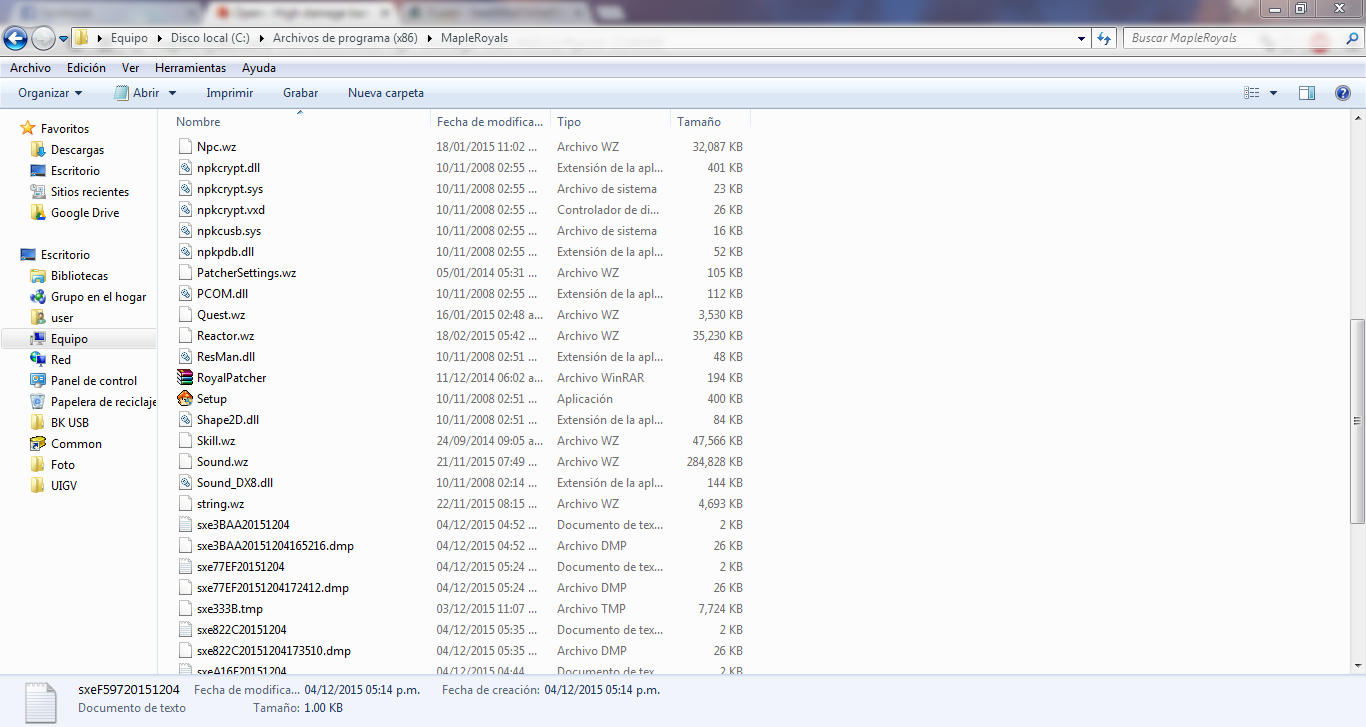Open address bar history dropdown
Viewport: 1366px width, 727px height.
pos(1082,38)
